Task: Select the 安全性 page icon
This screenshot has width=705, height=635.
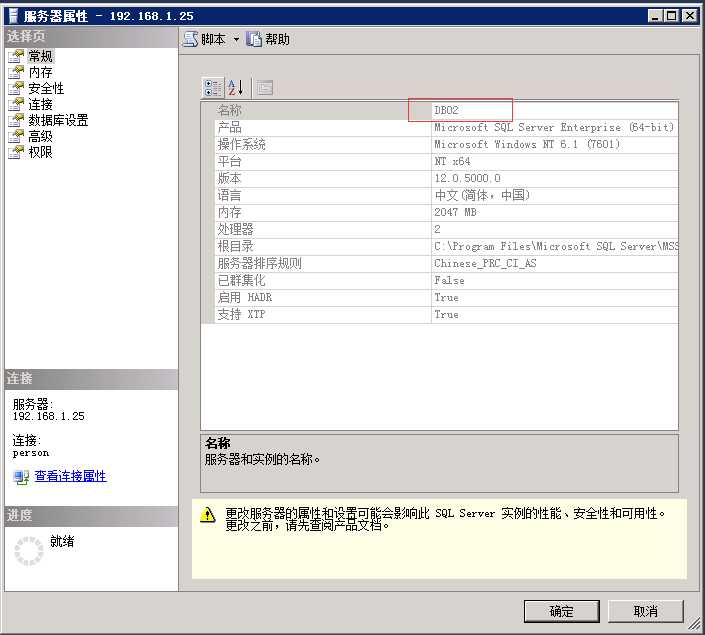Action: coord(16,88)
